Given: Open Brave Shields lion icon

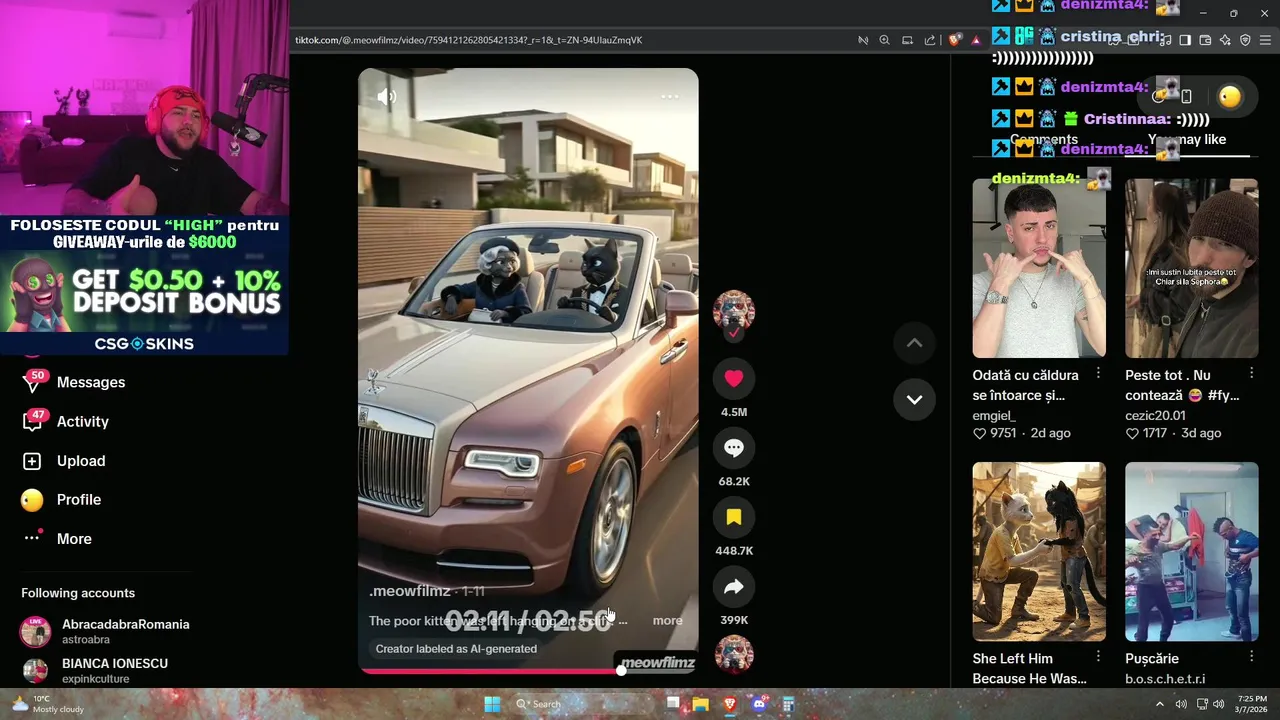Looking at the screenshot, I should [955, 40].
